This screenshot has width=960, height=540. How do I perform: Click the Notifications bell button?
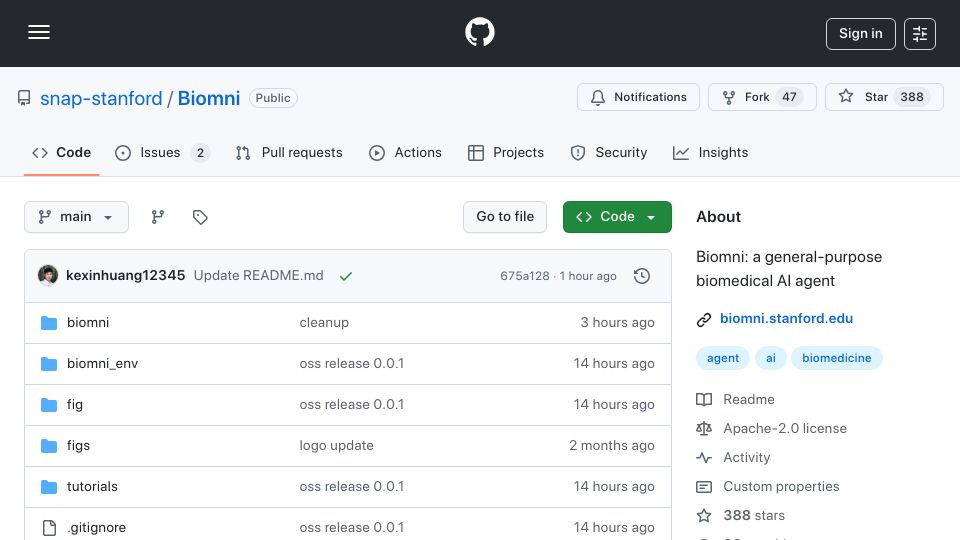pos(638,97)
